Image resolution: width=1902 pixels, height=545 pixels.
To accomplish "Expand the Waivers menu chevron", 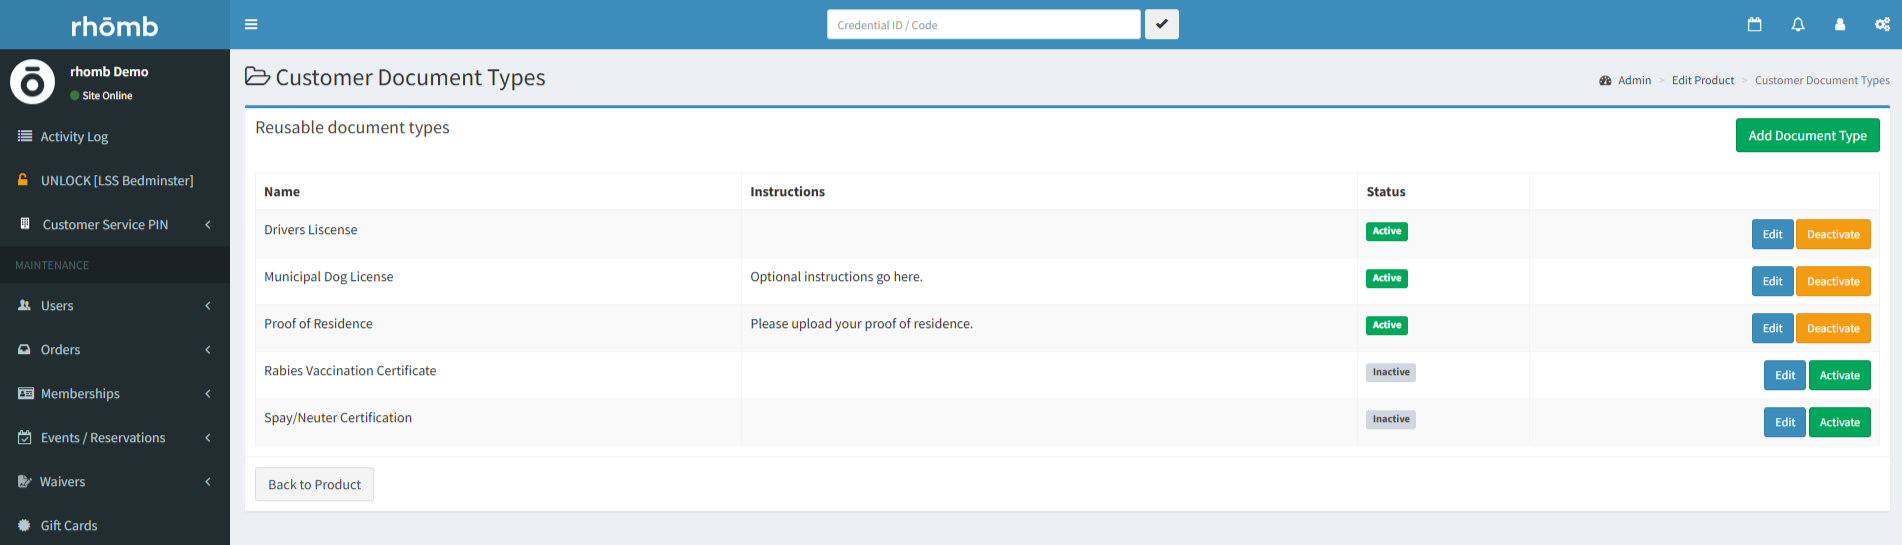I will click(x=208, y=481).
